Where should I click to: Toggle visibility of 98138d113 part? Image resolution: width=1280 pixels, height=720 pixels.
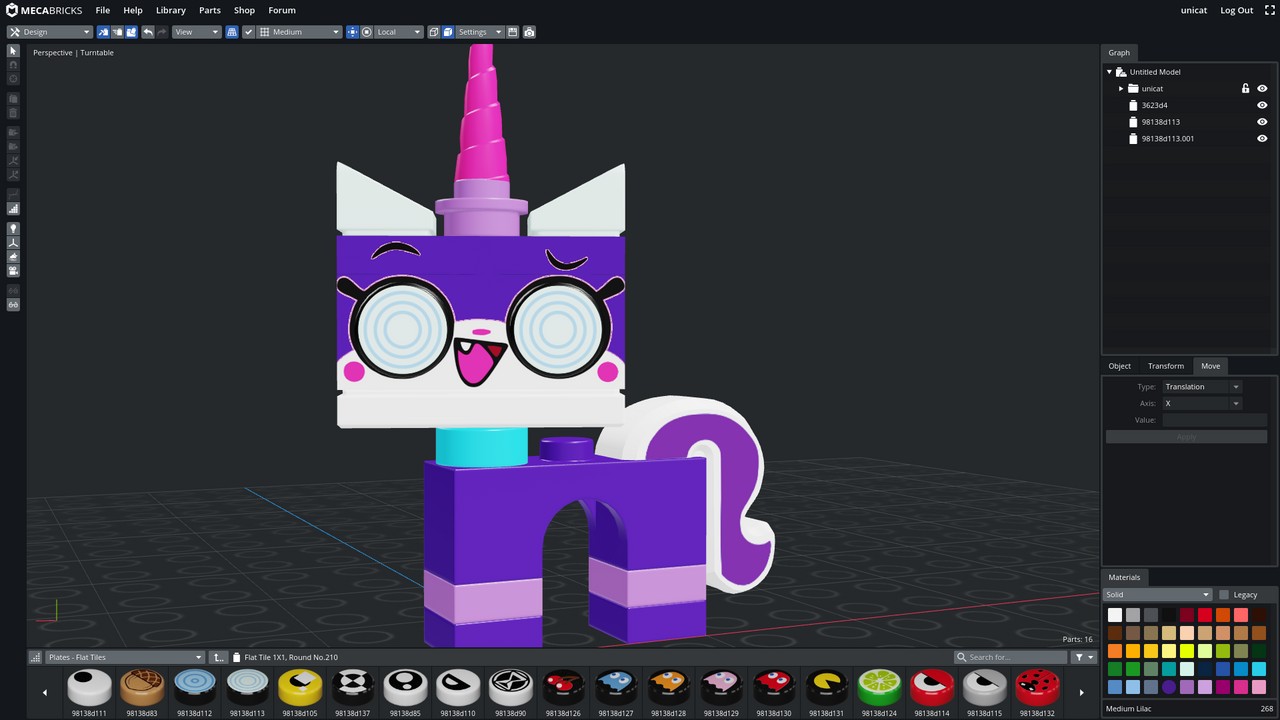click(x=1262, y=122)
